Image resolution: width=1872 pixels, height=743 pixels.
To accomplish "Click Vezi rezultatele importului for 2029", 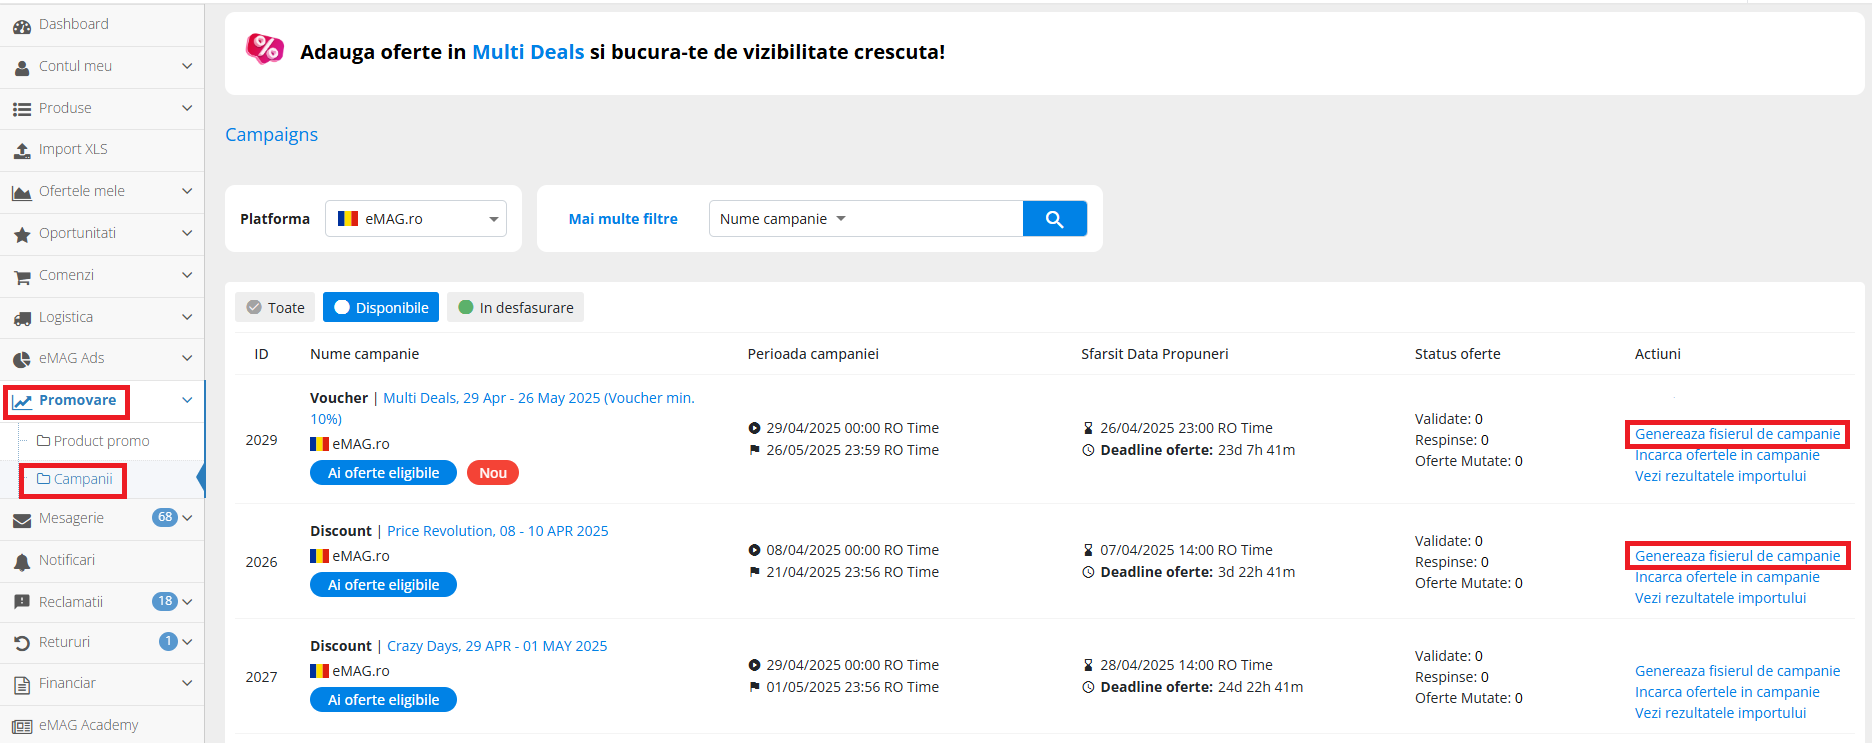I will pyautogui.click(x=1720, y=476).
